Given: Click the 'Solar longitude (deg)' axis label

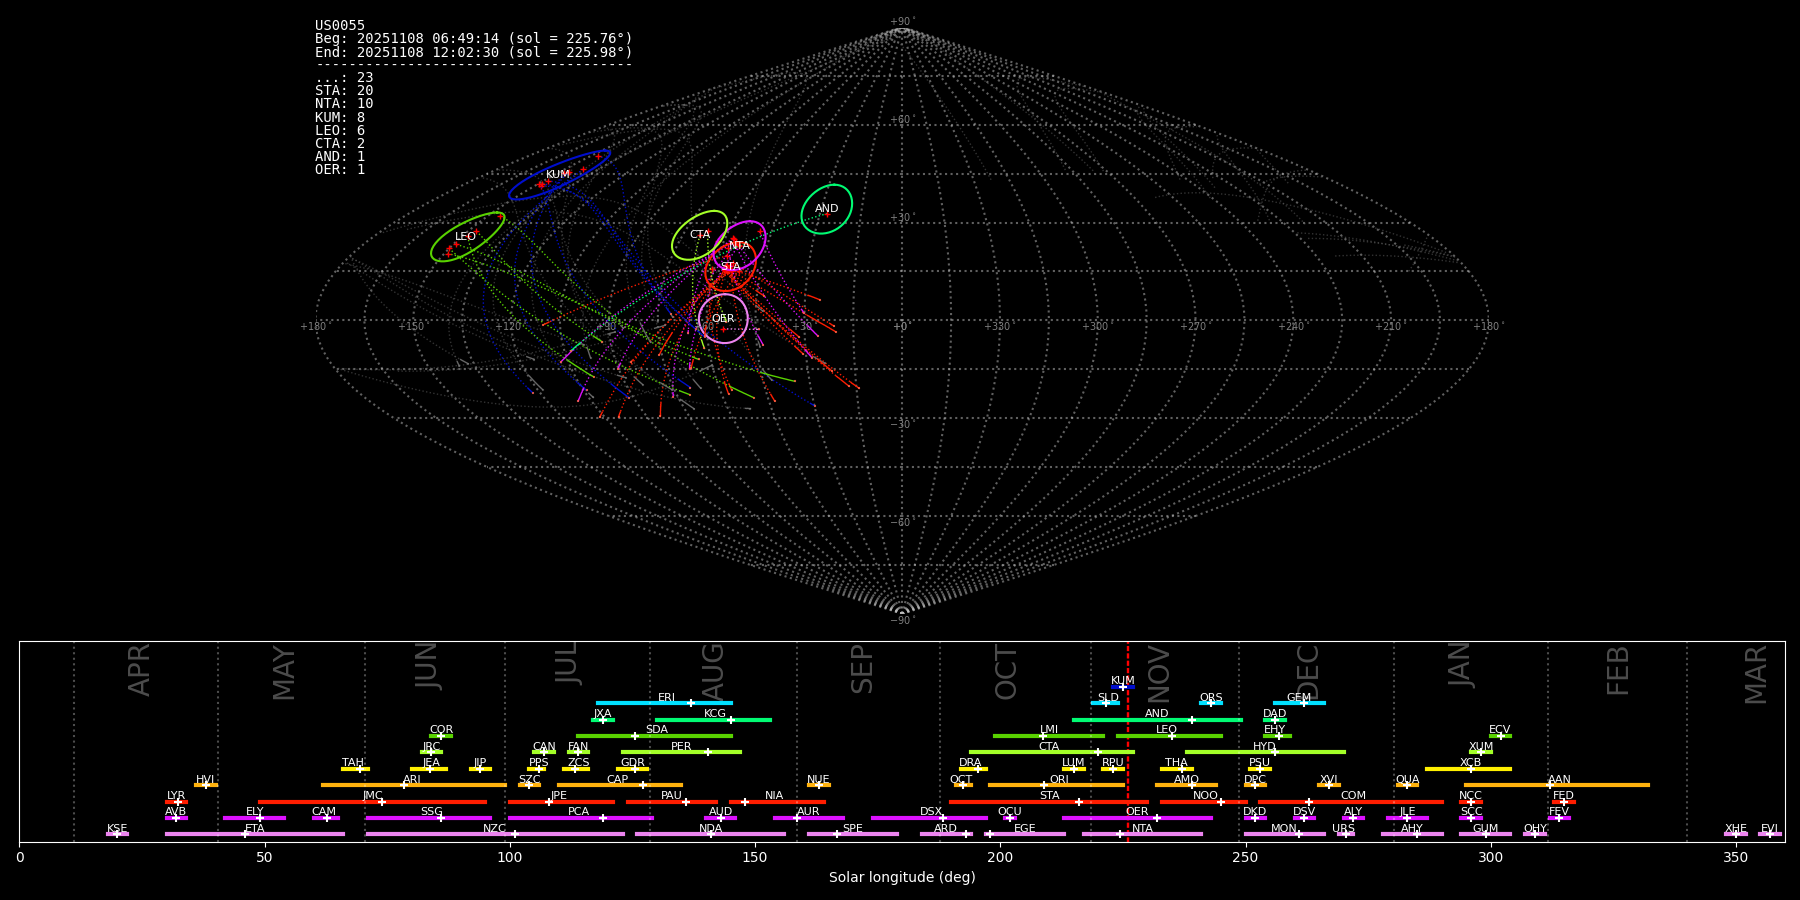Looking at the screenshot, I should point(901,877).
